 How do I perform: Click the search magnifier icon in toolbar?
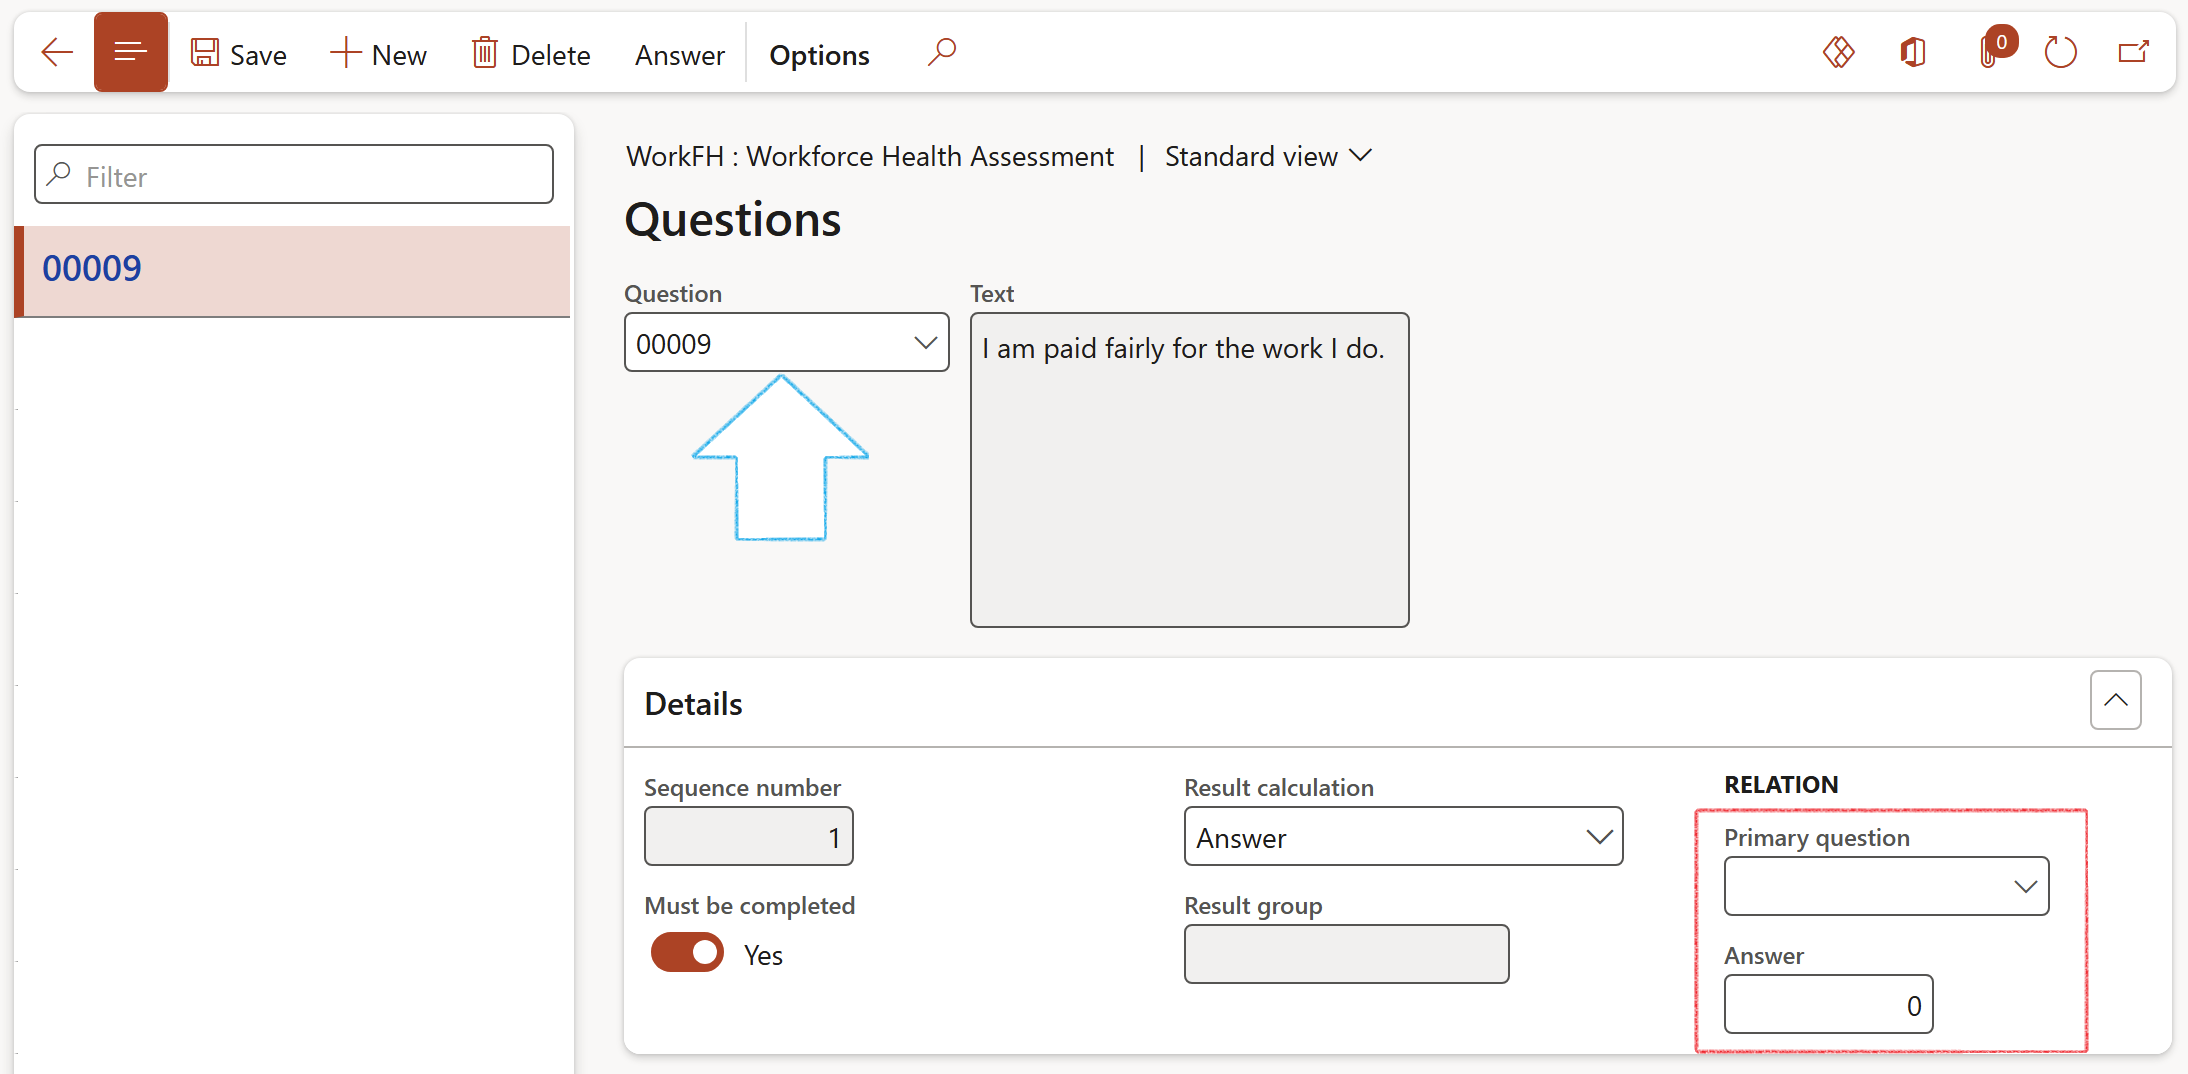[x=941, y=52]
